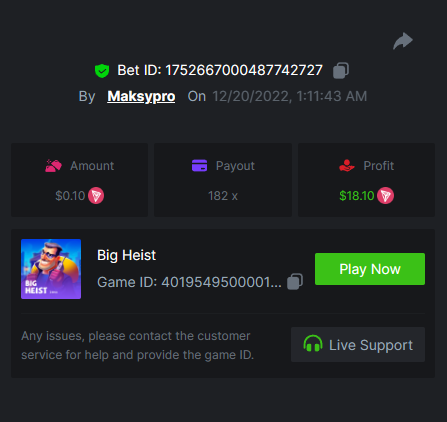Copy the Bet ID with copy icon

341,71
